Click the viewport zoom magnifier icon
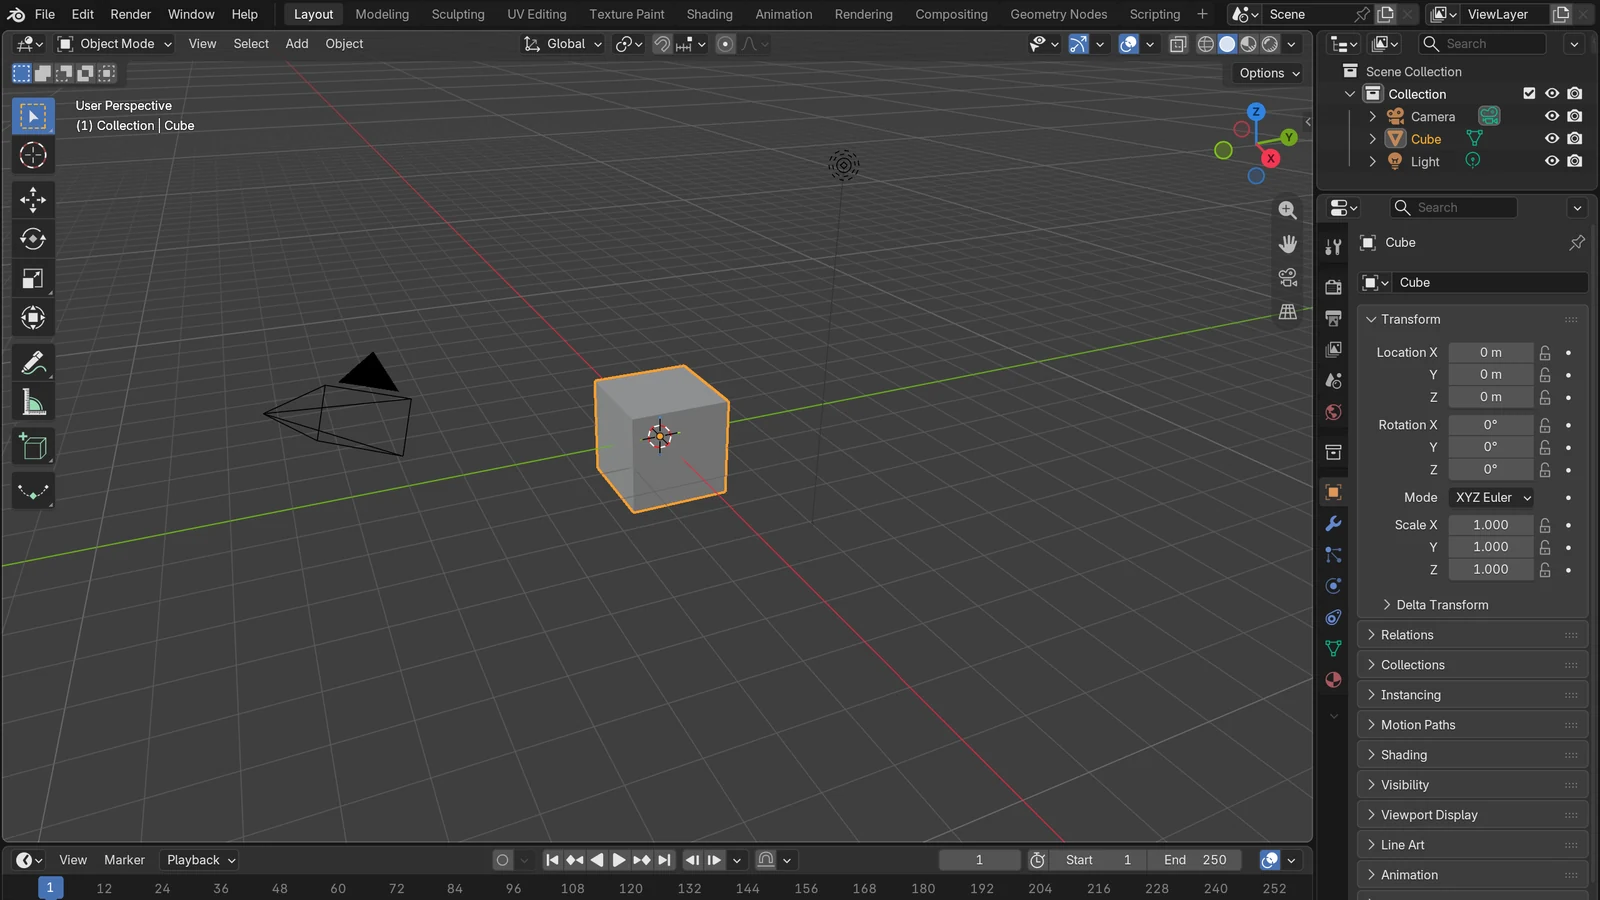Image resolution: width=1600 pixels, height=900 pixels. coord(1288,210)
